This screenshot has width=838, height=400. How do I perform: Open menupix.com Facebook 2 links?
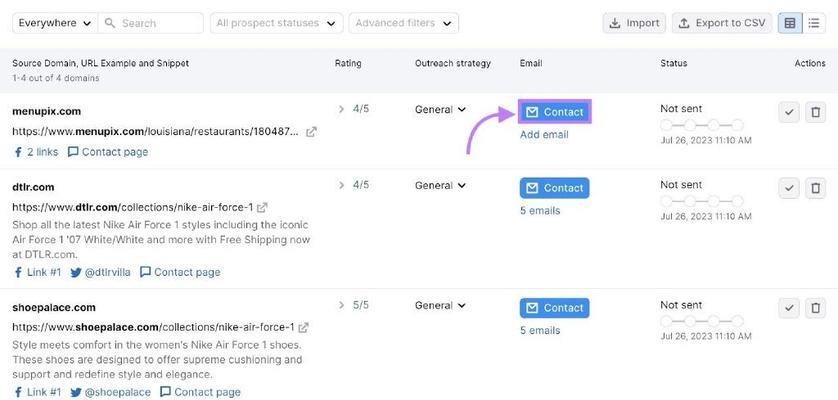point(36,152)
